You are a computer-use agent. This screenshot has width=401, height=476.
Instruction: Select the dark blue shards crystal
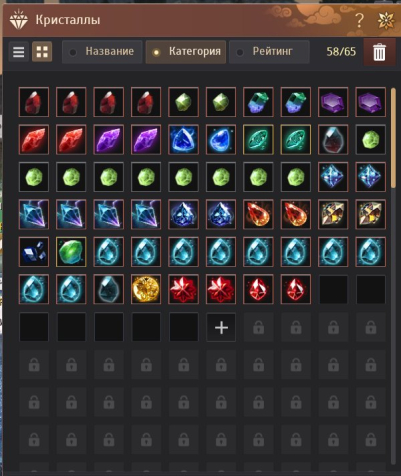point(34,252)
